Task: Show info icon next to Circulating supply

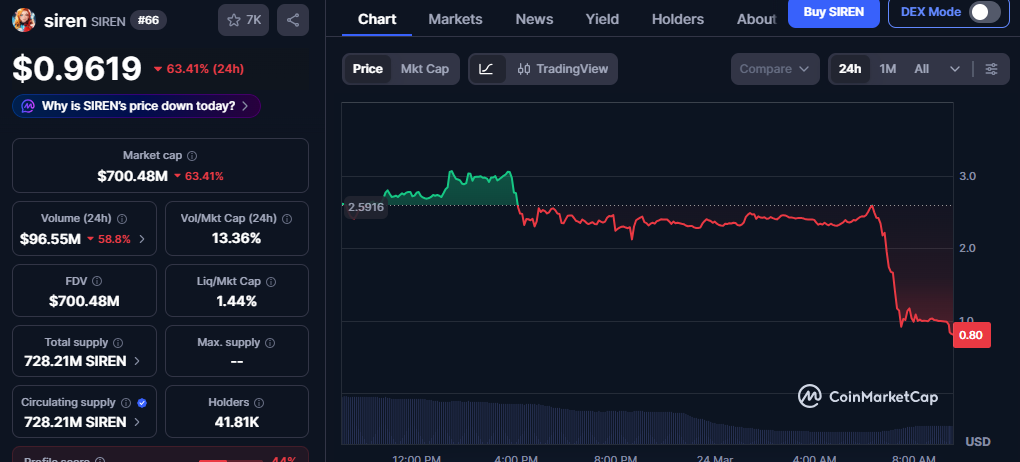Action: pyautogui.click(x=126, y=403)
